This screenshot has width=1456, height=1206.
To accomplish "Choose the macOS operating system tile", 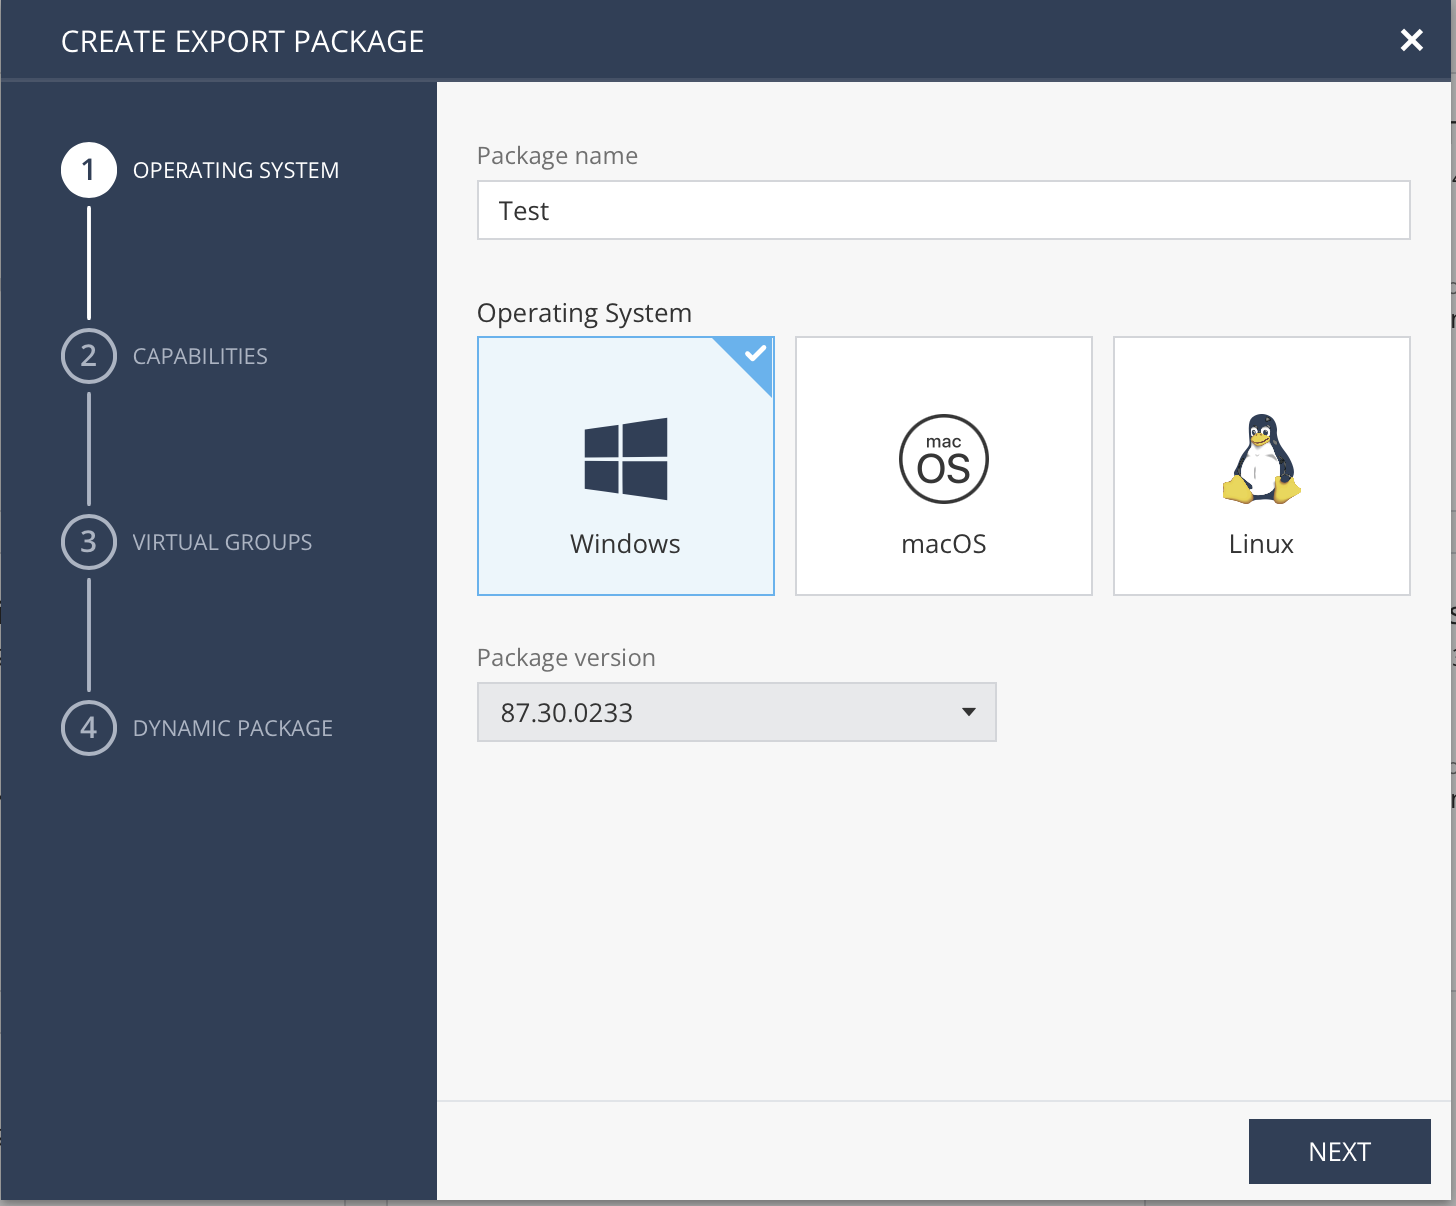I will pyautogui.click(x=944, y=466).
